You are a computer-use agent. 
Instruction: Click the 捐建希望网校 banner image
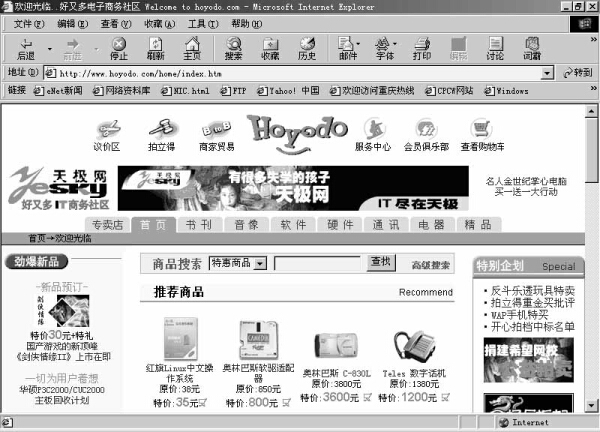528,360
